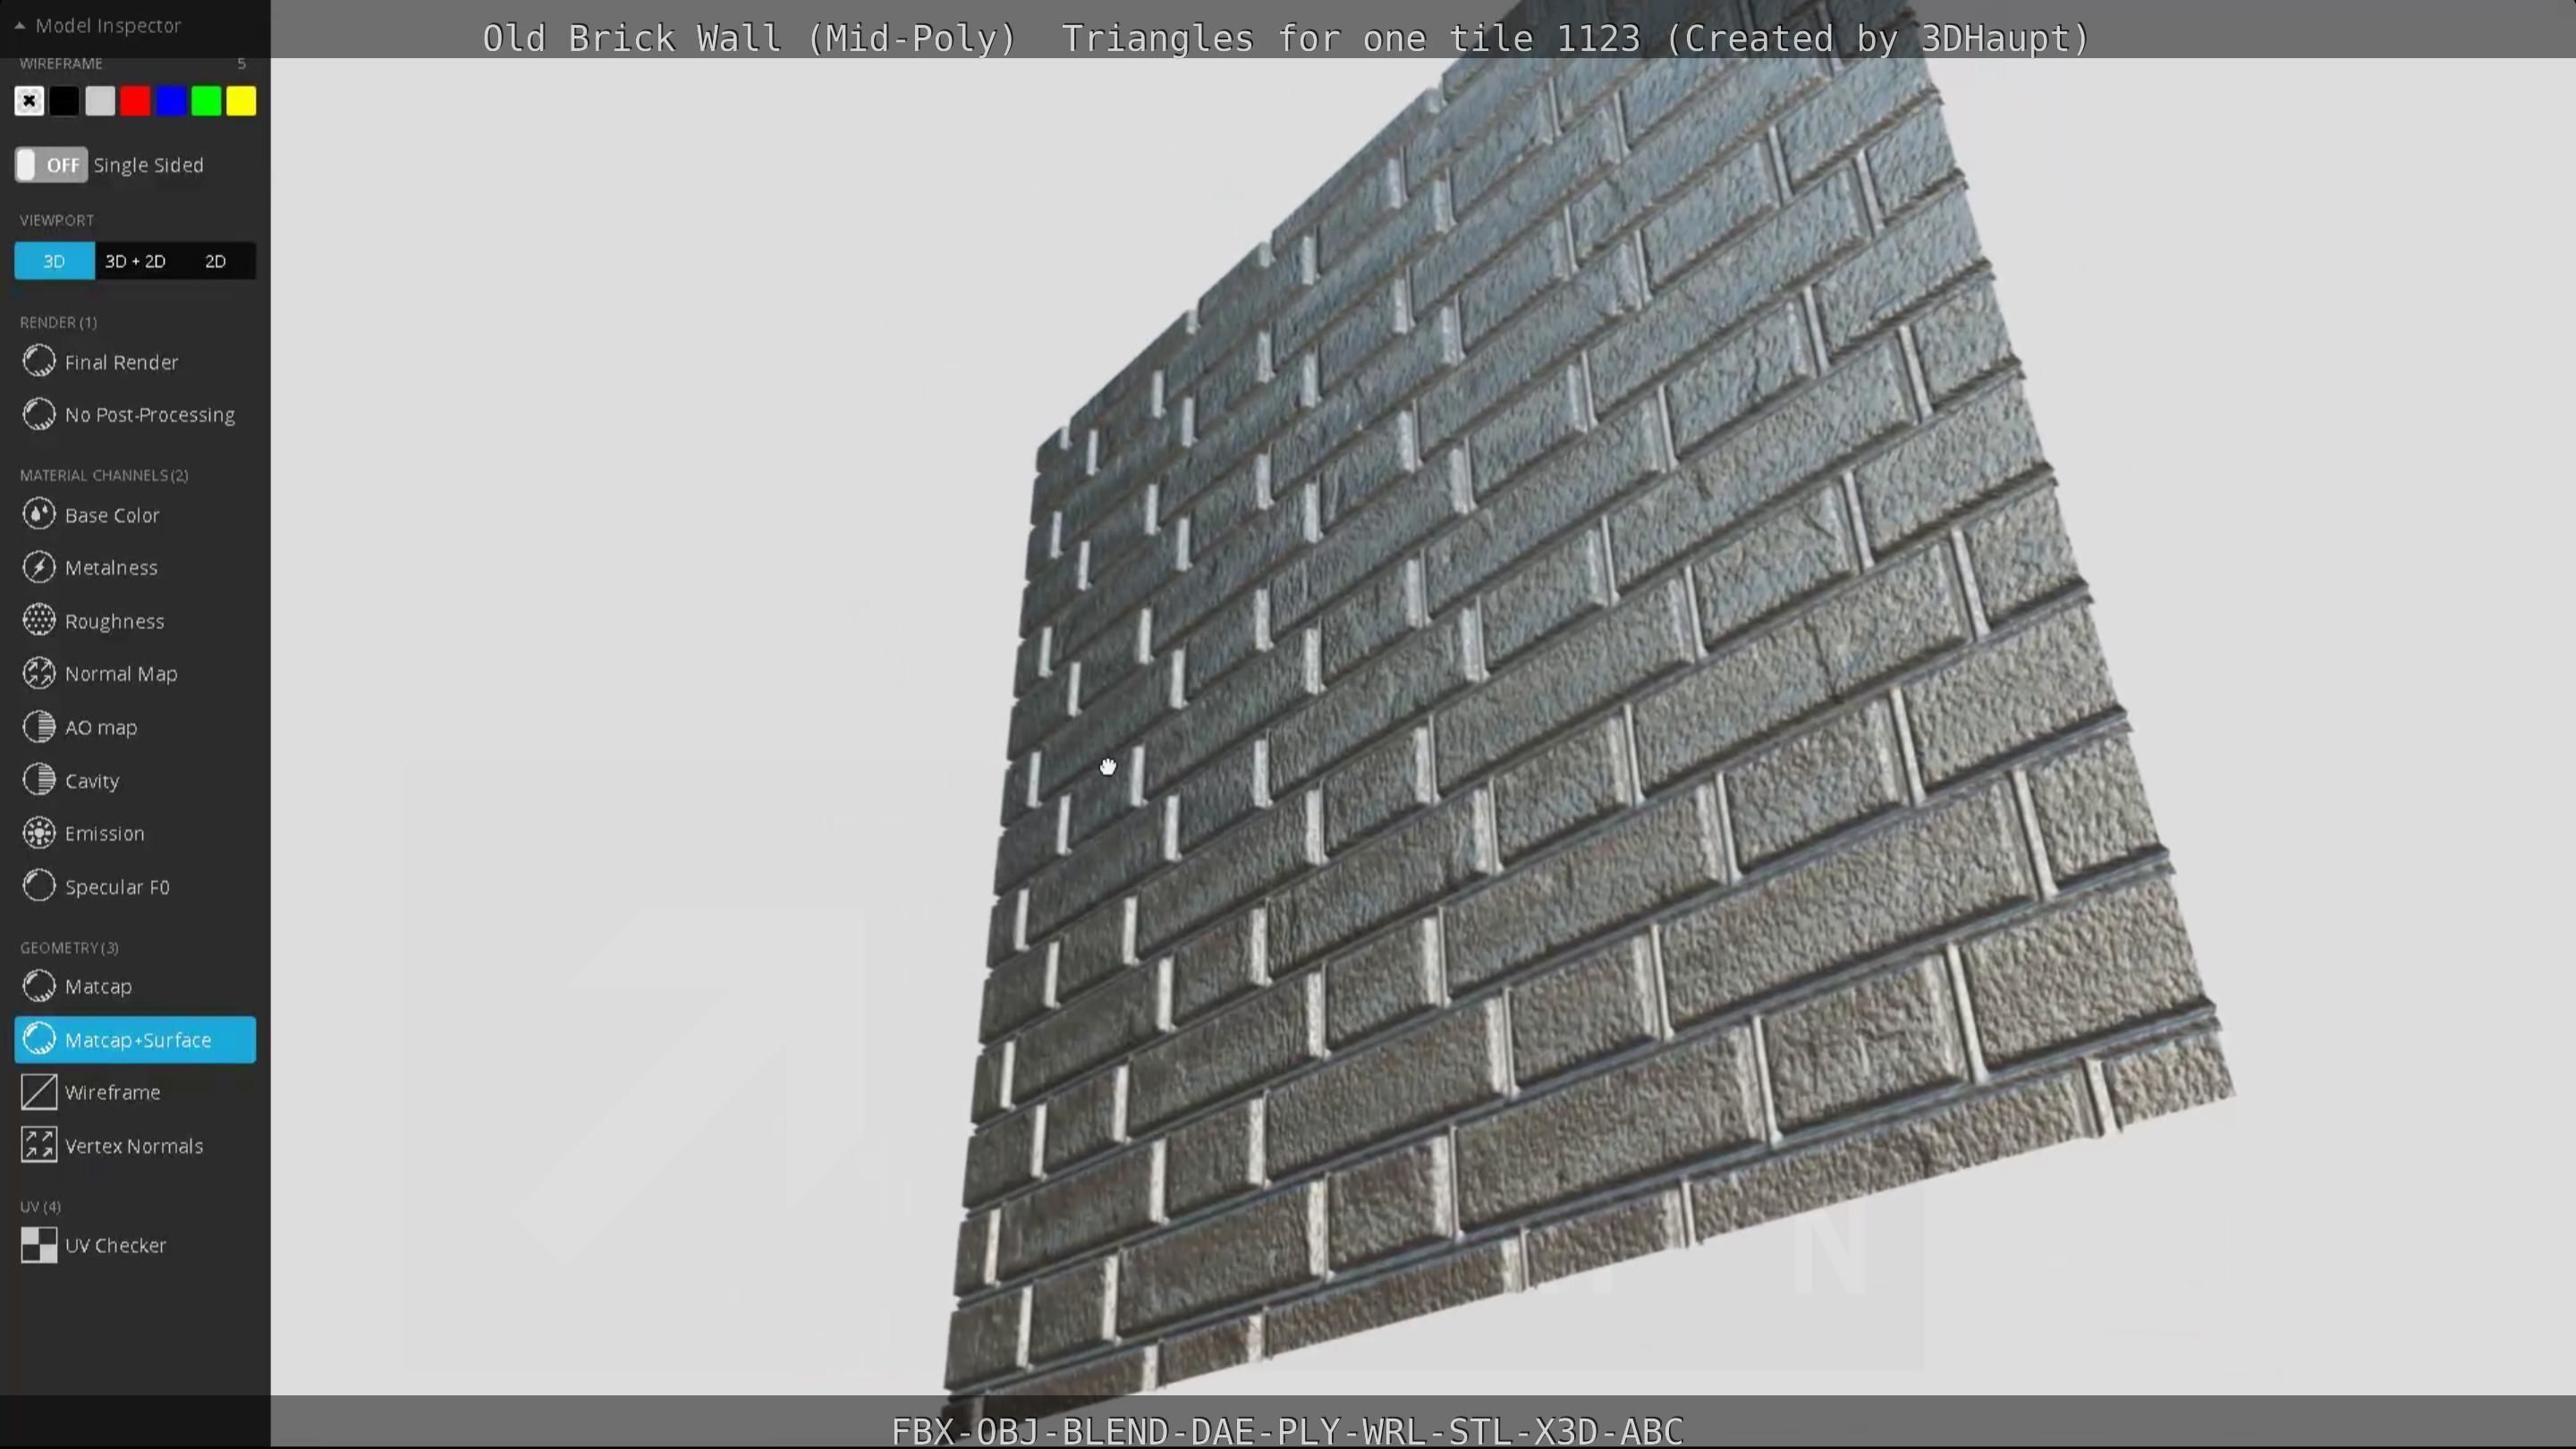This screenshot has height=1449, width=2576.
Task: Click the FBX-OBJ-BLEND formats caption
Action: coord(1287,1431)
